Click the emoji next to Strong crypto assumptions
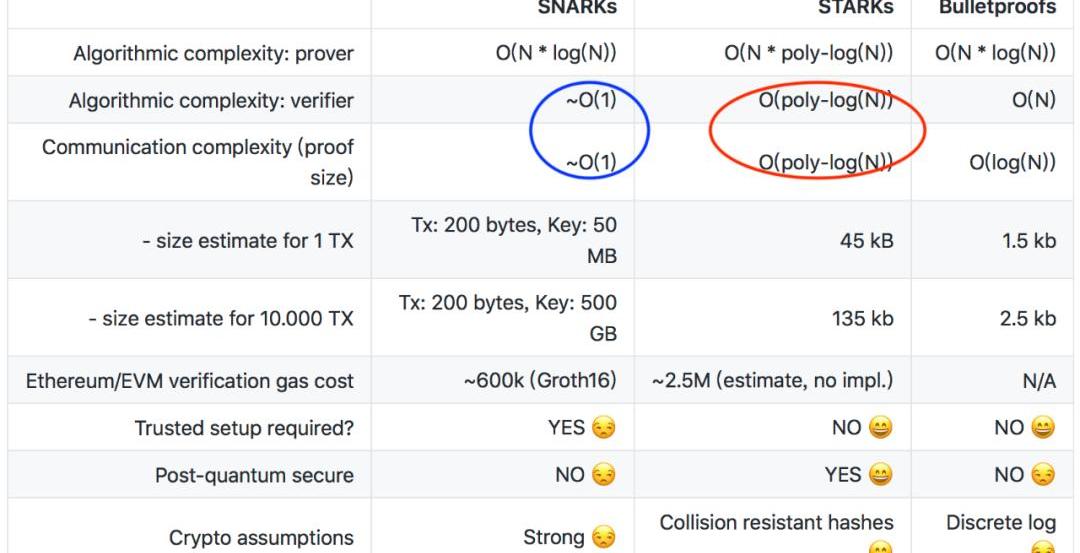 604,538
